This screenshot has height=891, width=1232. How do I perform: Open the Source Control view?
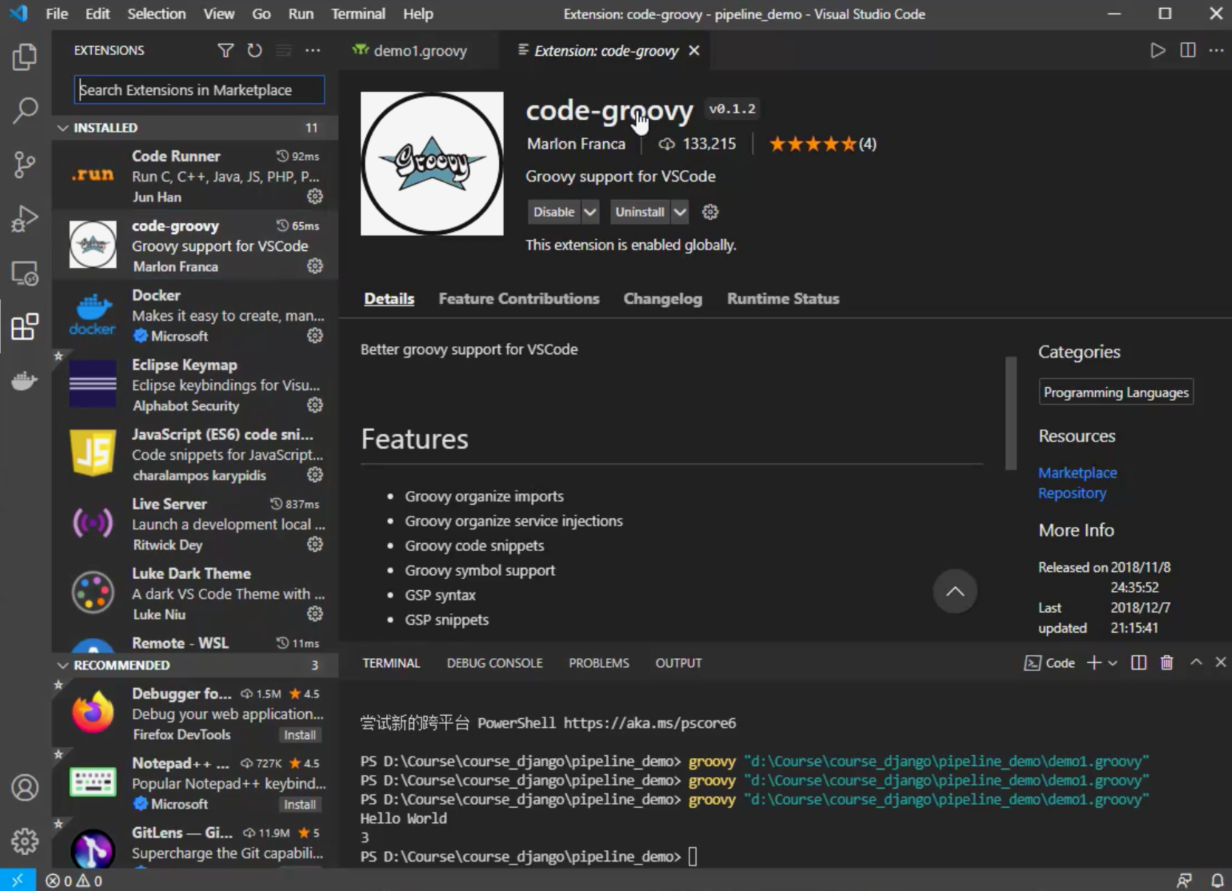pyautogui.click(x=25, y=164)
